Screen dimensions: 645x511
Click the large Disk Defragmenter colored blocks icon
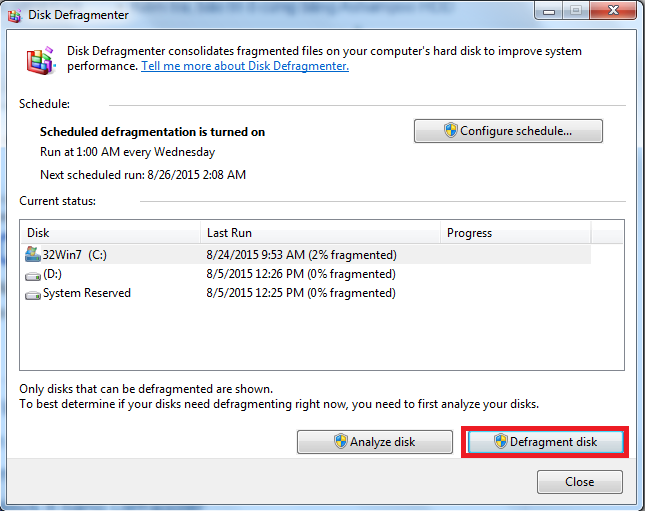(x=40, y=60)
